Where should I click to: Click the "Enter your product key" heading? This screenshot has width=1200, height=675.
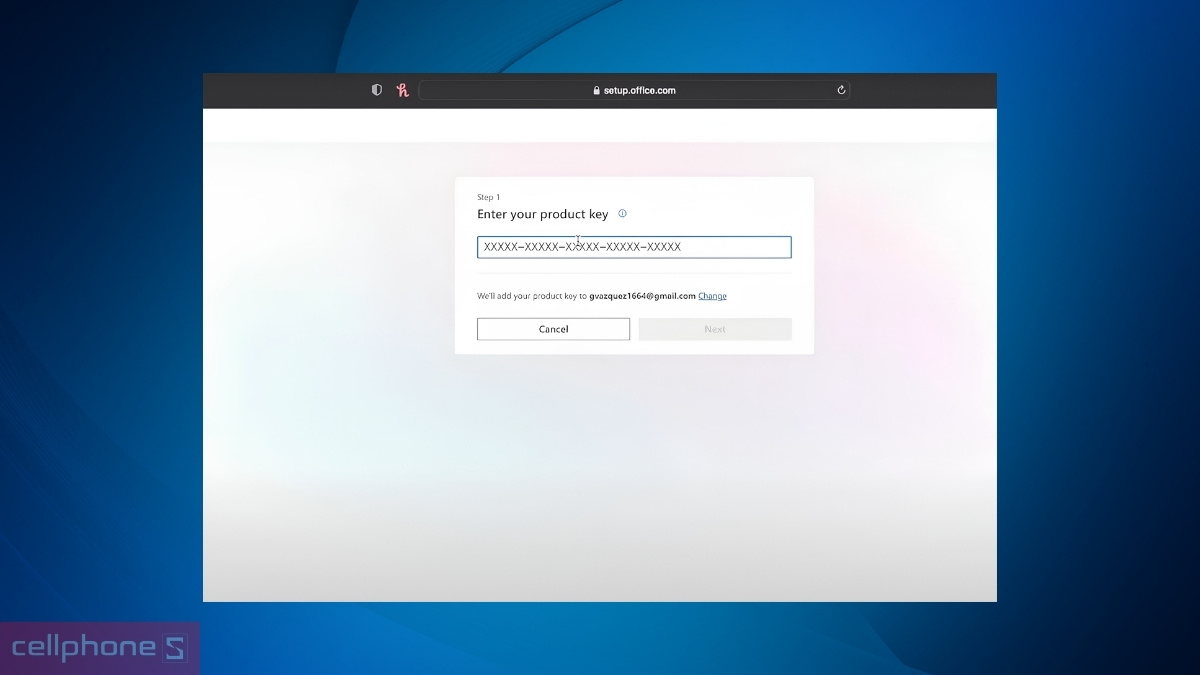[x=543, y=214]
